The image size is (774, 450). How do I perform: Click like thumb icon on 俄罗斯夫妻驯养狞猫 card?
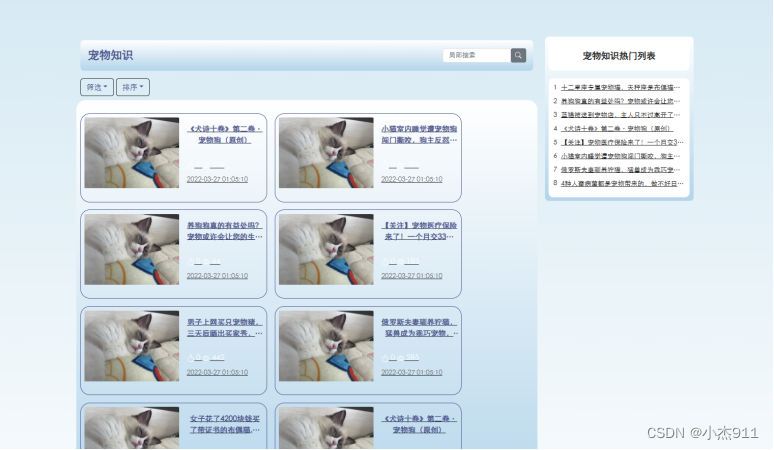coord(385,358)
